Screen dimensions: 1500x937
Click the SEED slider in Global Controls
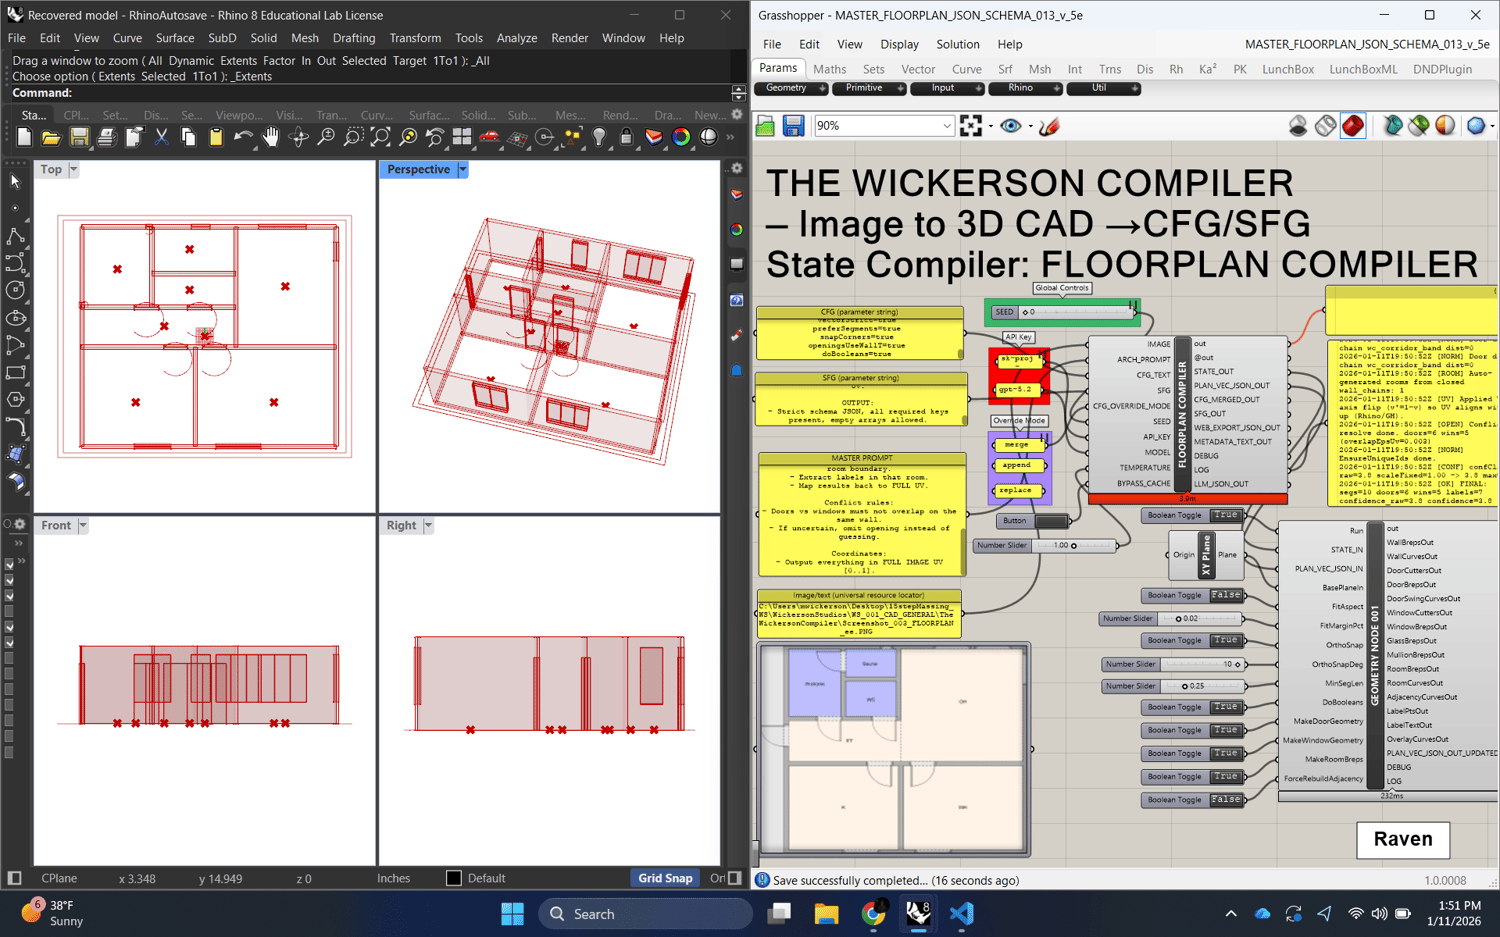click(1065, 312)
